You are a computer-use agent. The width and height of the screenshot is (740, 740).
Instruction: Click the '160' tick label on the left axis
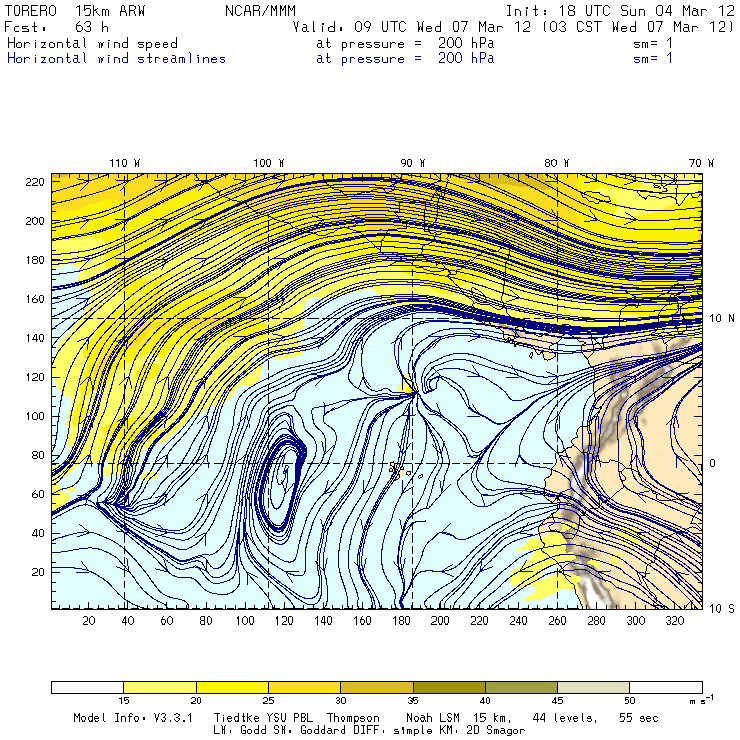(x=35, y=299)
